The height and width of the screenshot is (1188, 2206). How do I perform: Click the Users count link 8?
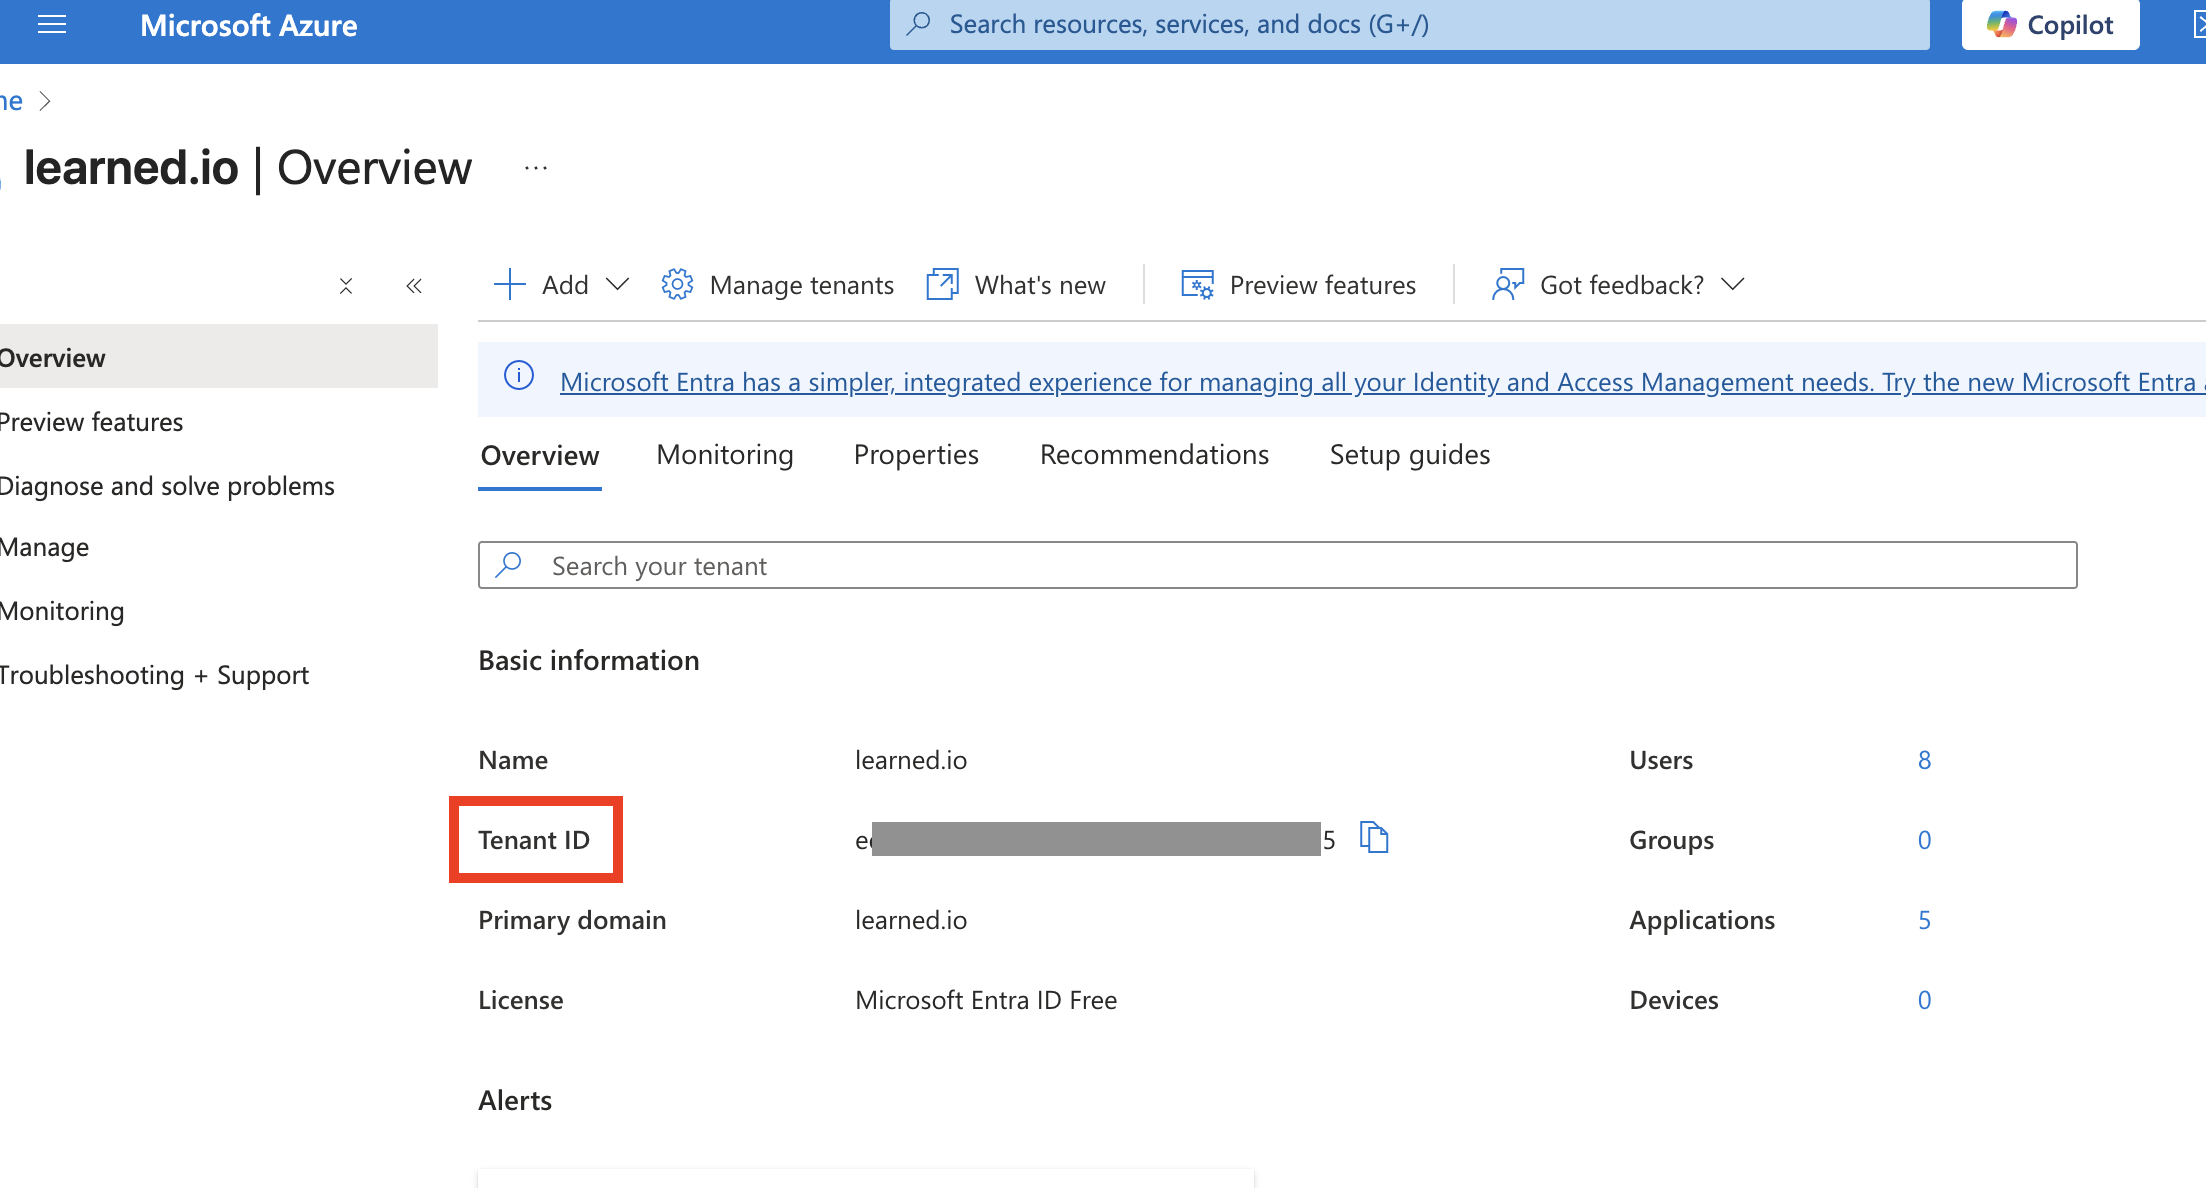coord(1924,760)
